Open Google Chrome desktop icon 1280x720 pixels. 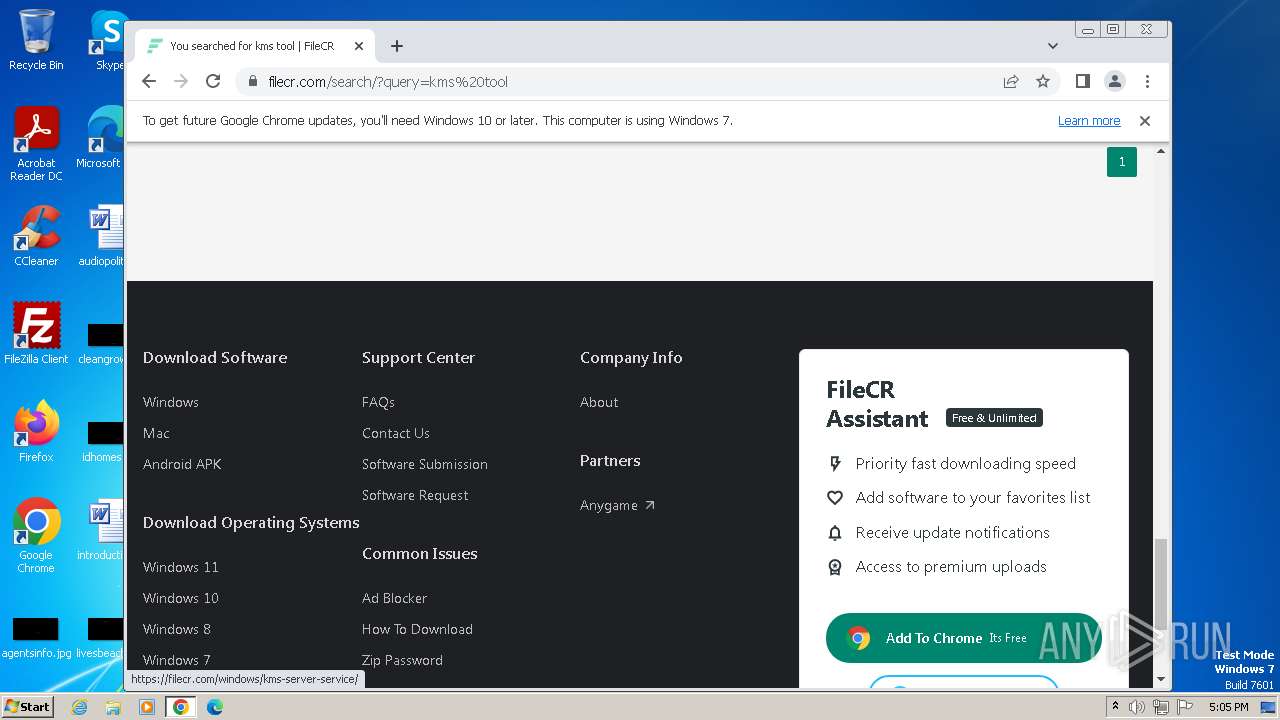[x=36, y=536]
